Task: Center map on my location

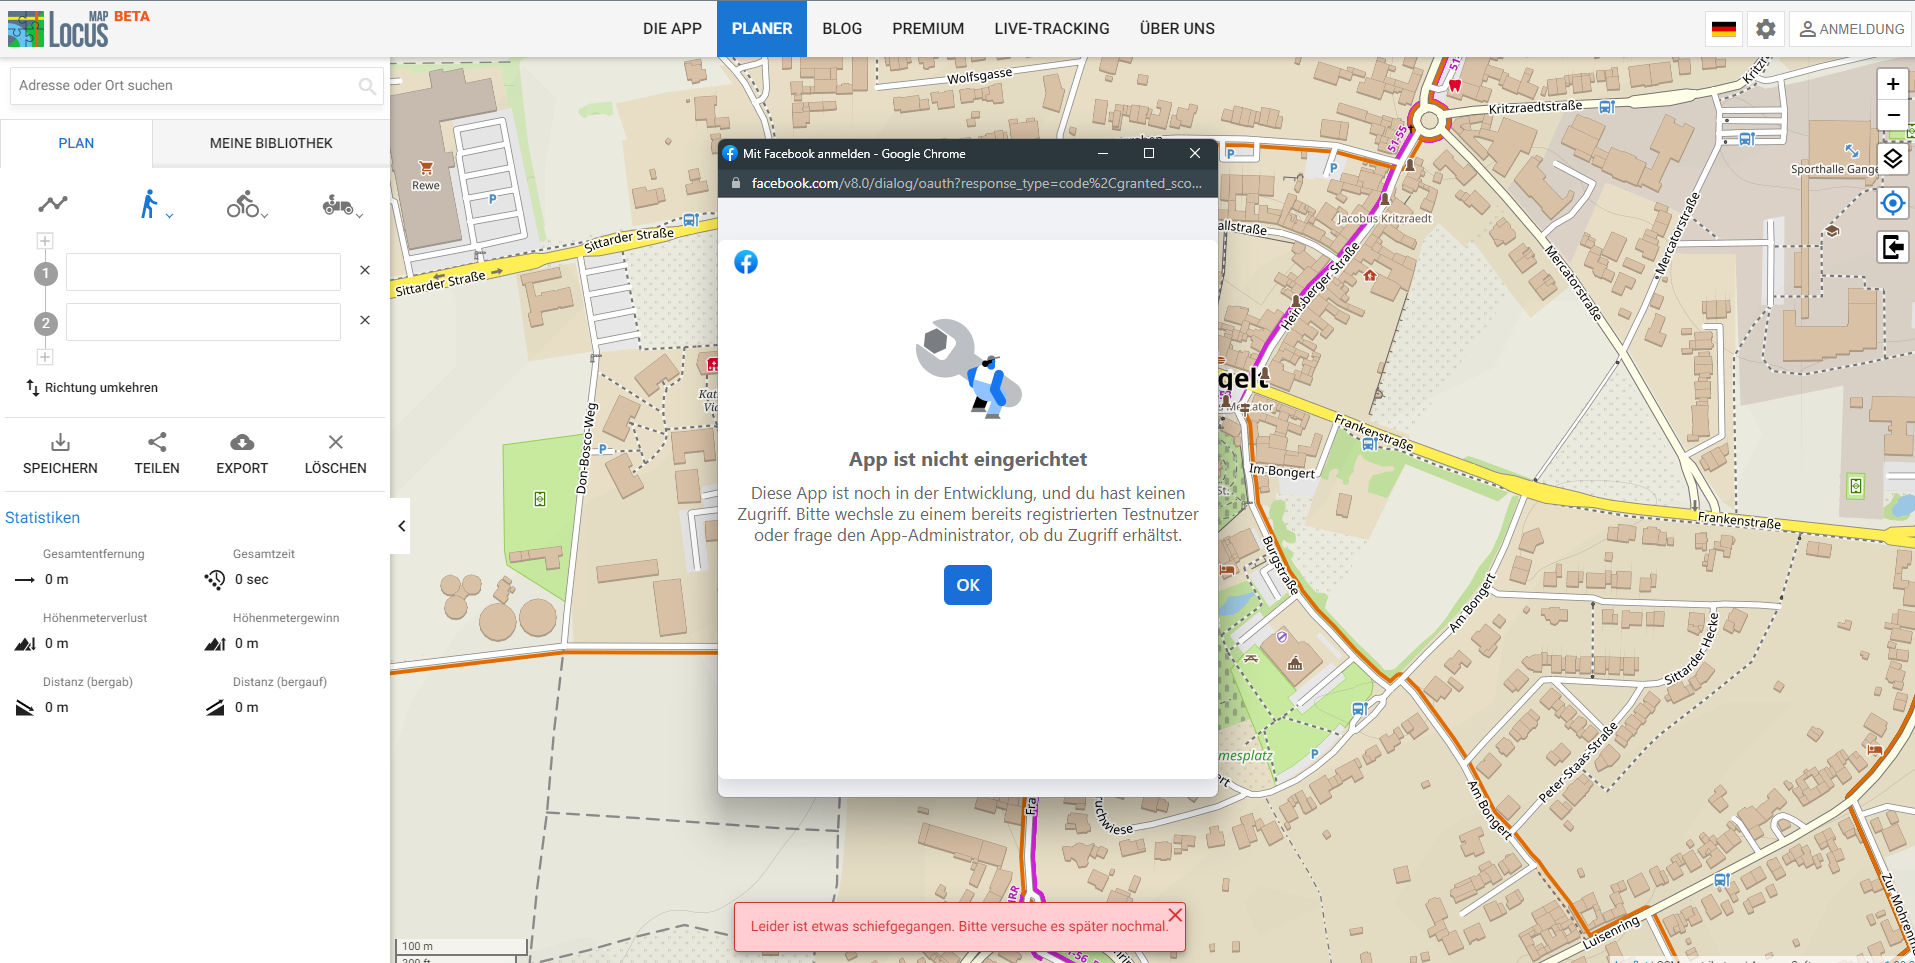Action: click(1892, 204)
